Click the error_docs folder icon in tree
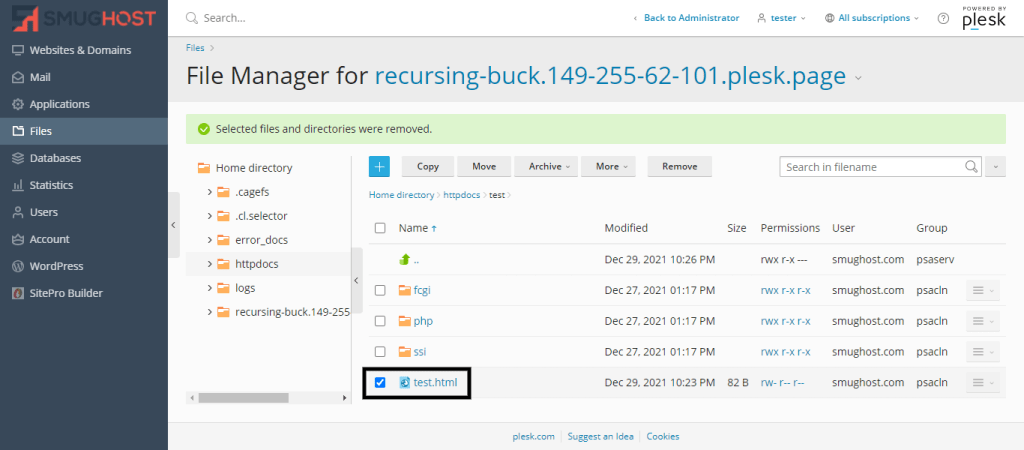1024x450 pixels. click(x=223, y=240)
